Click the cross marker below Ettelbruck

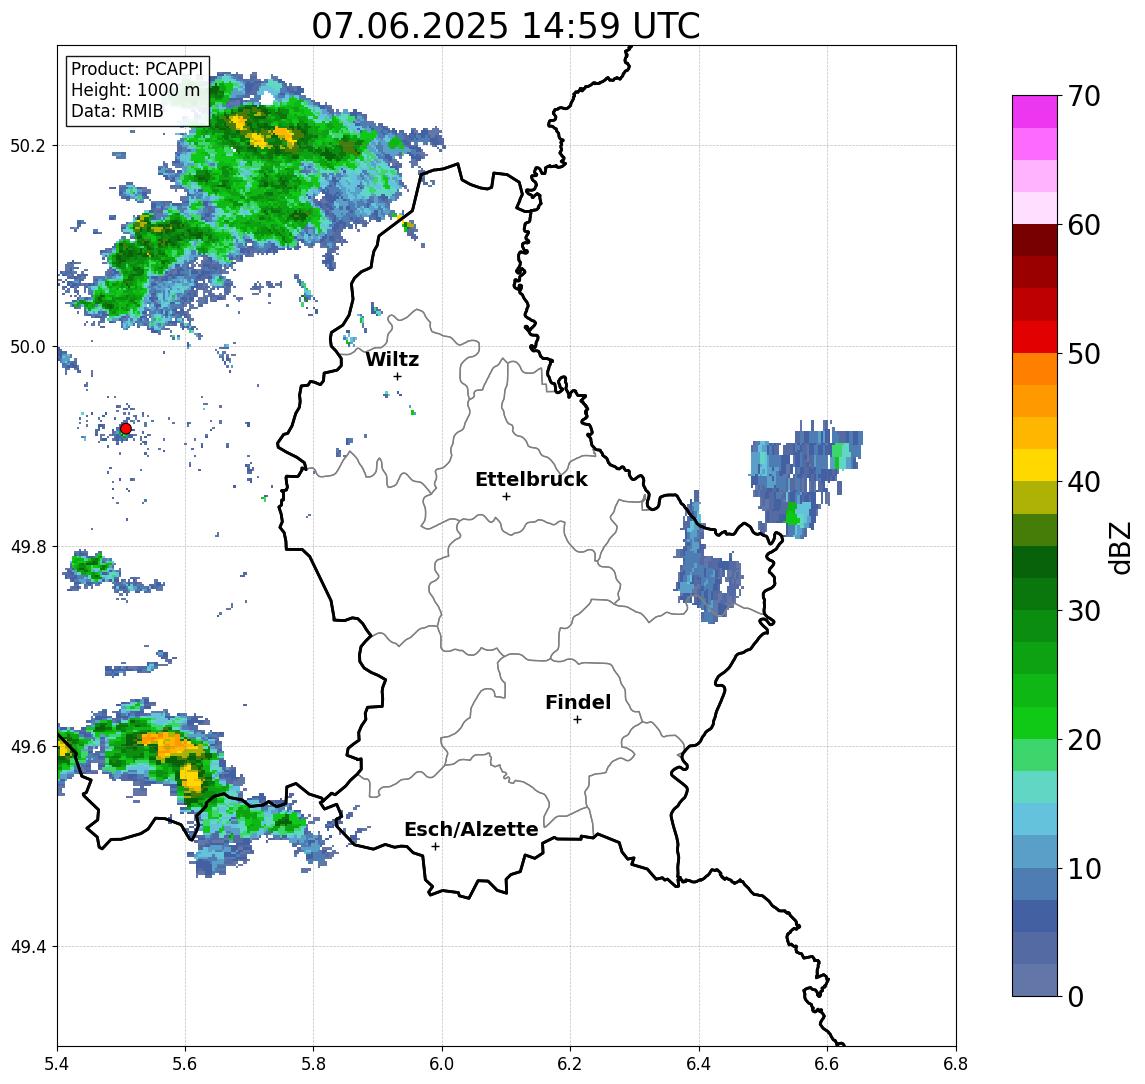click(x=506, y=497)
